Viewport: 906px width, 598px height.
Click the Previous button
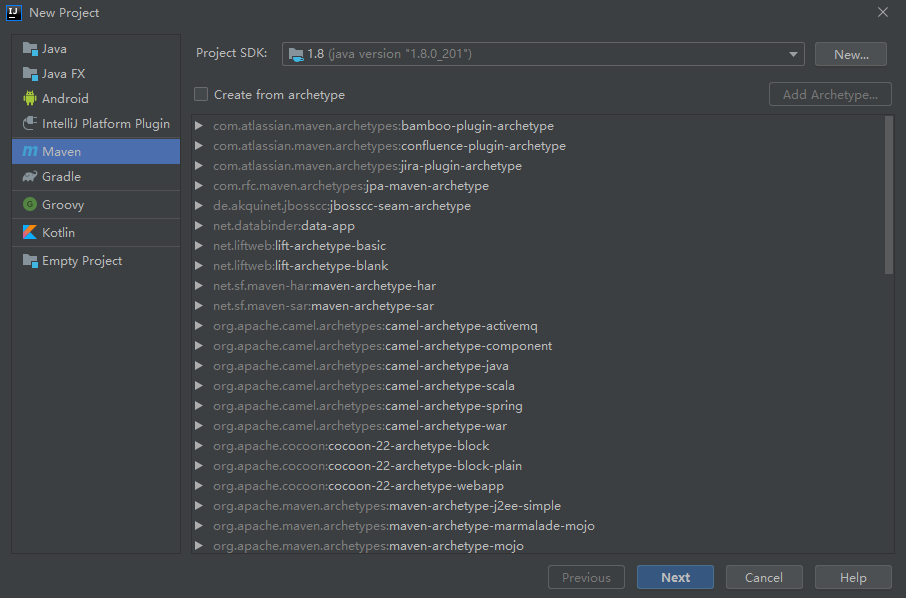click(x=586, y=577)
